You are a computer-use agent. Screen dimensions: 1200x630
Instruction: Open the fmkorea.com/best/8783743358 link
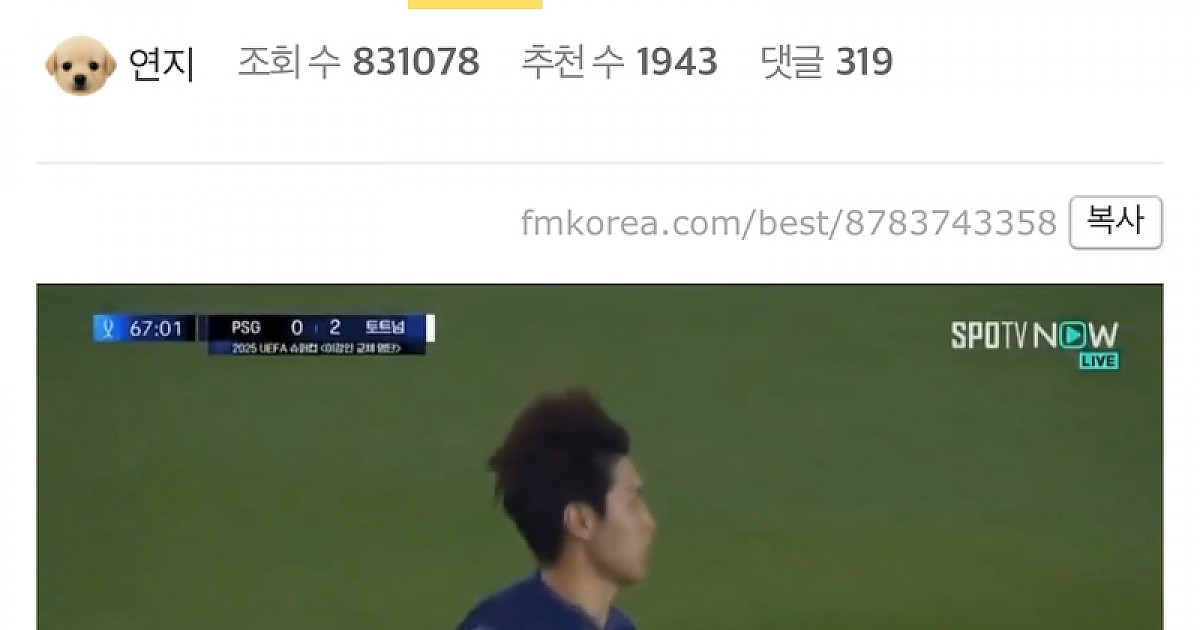[x=788, y=222]
